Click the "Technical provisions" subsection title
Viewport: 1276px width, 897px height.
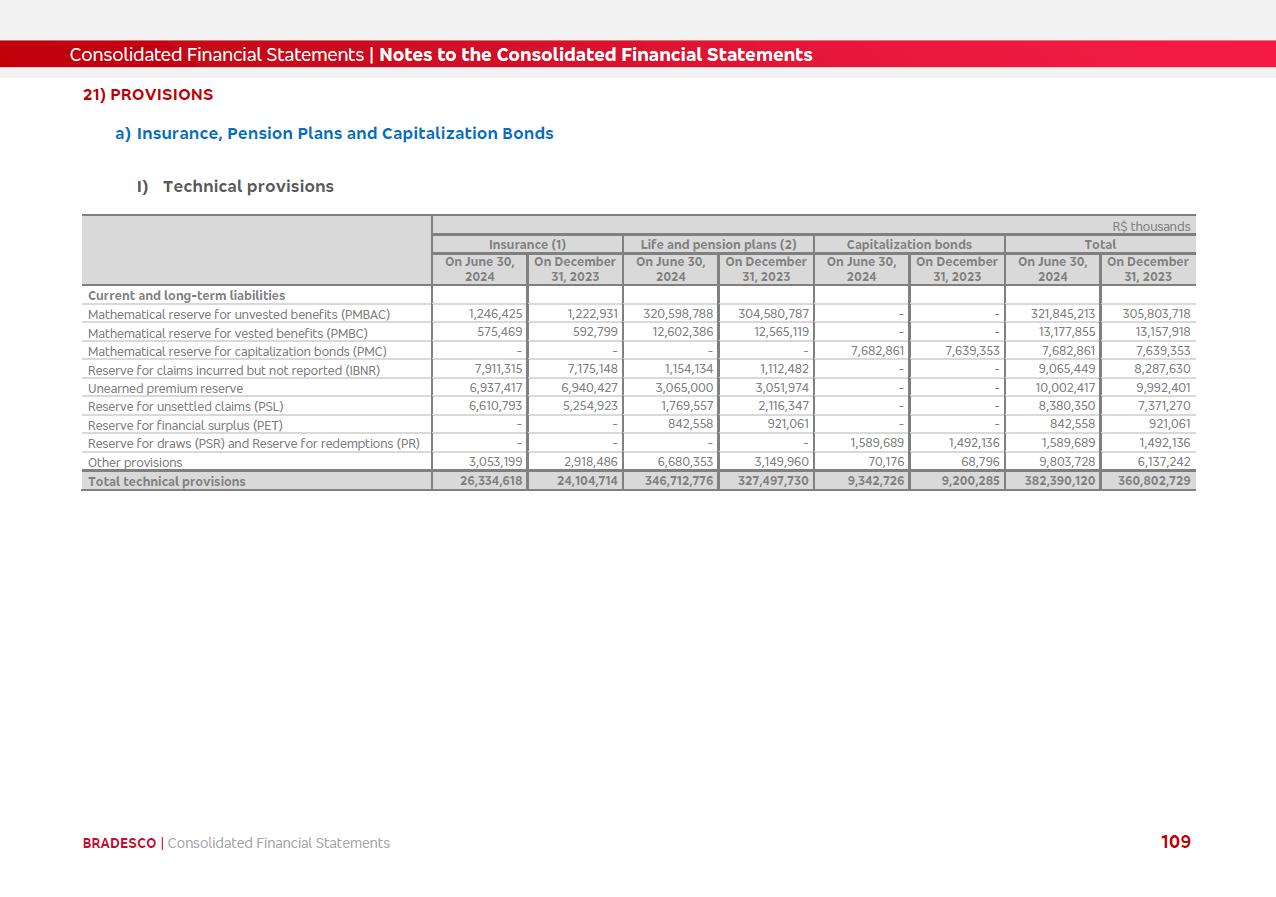click(x=248, y=187)
